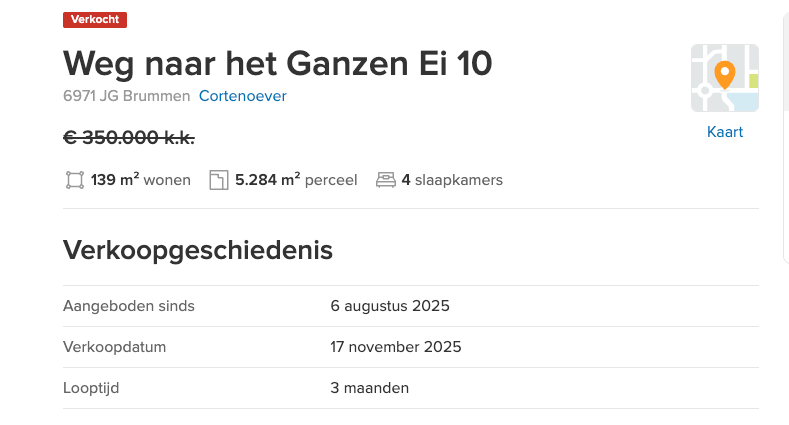
Task: Click the living area size icon
Action: click(x=74, y=181)
